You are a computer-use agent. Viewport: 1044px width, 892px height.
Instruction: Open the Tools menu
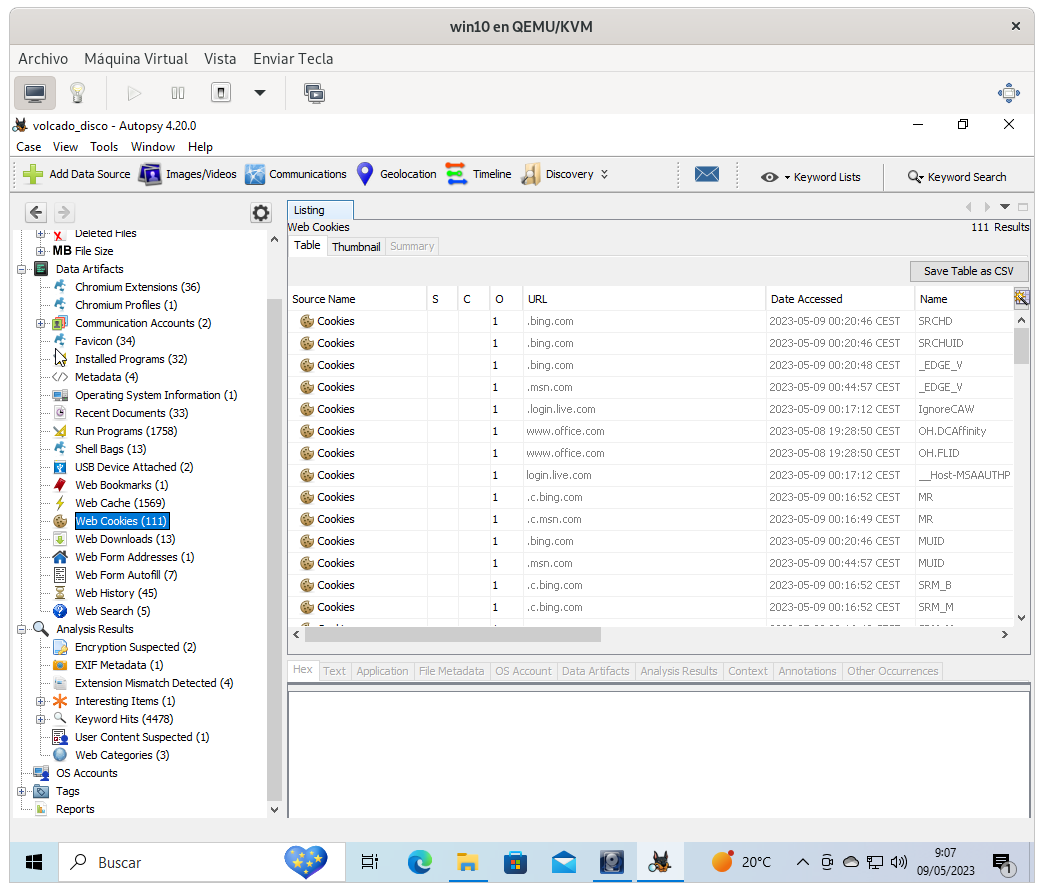pyautogui.click(x=104, y=147)
